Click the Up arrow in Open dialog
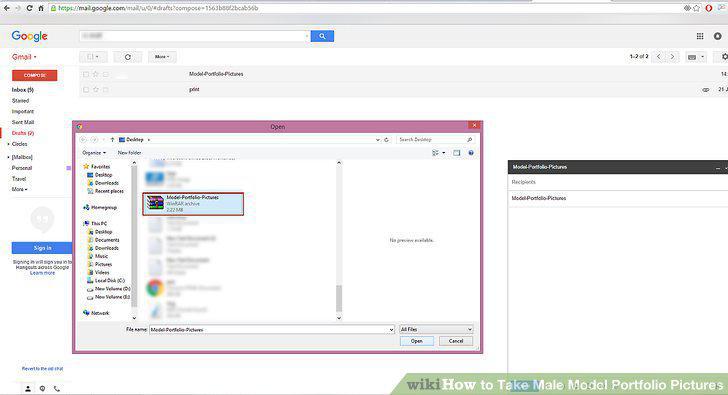Viewport: 728px width, 395px height. pyautogui.click(x=112, y=139)
